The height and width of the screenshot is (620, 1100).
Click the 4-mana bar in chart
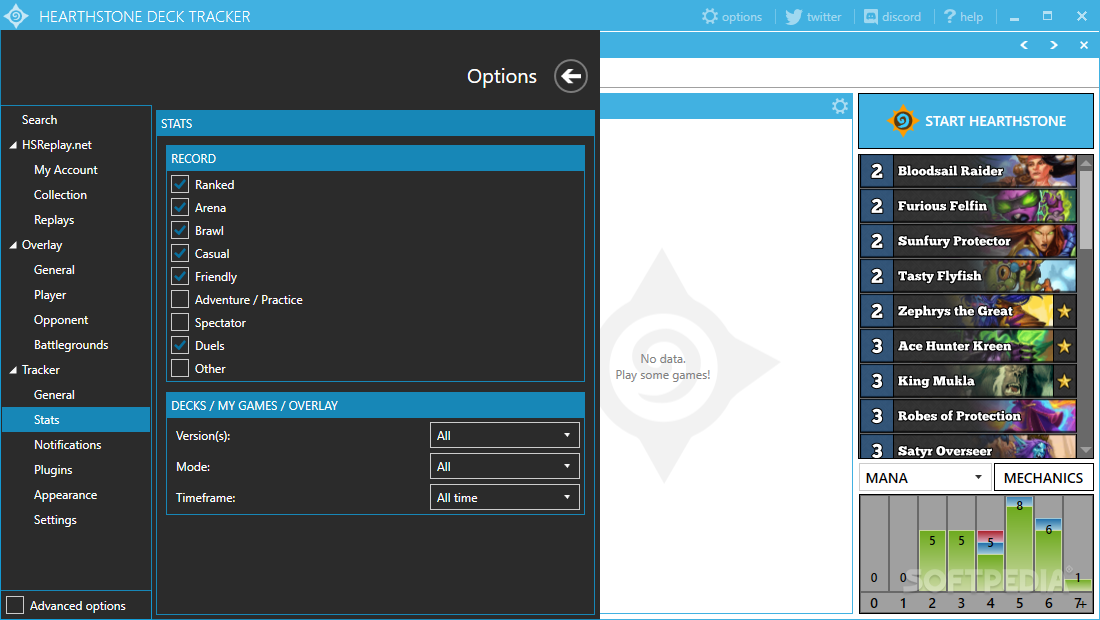click(x=991, y=561)
